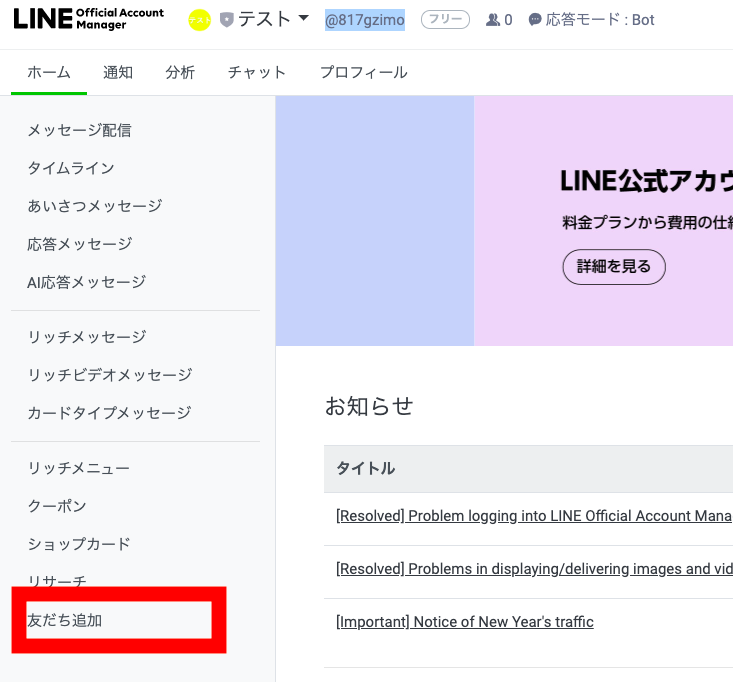The image size is (733, 682).
Task: Select 応答メッセージ in the sidebar
Action: 80,244
